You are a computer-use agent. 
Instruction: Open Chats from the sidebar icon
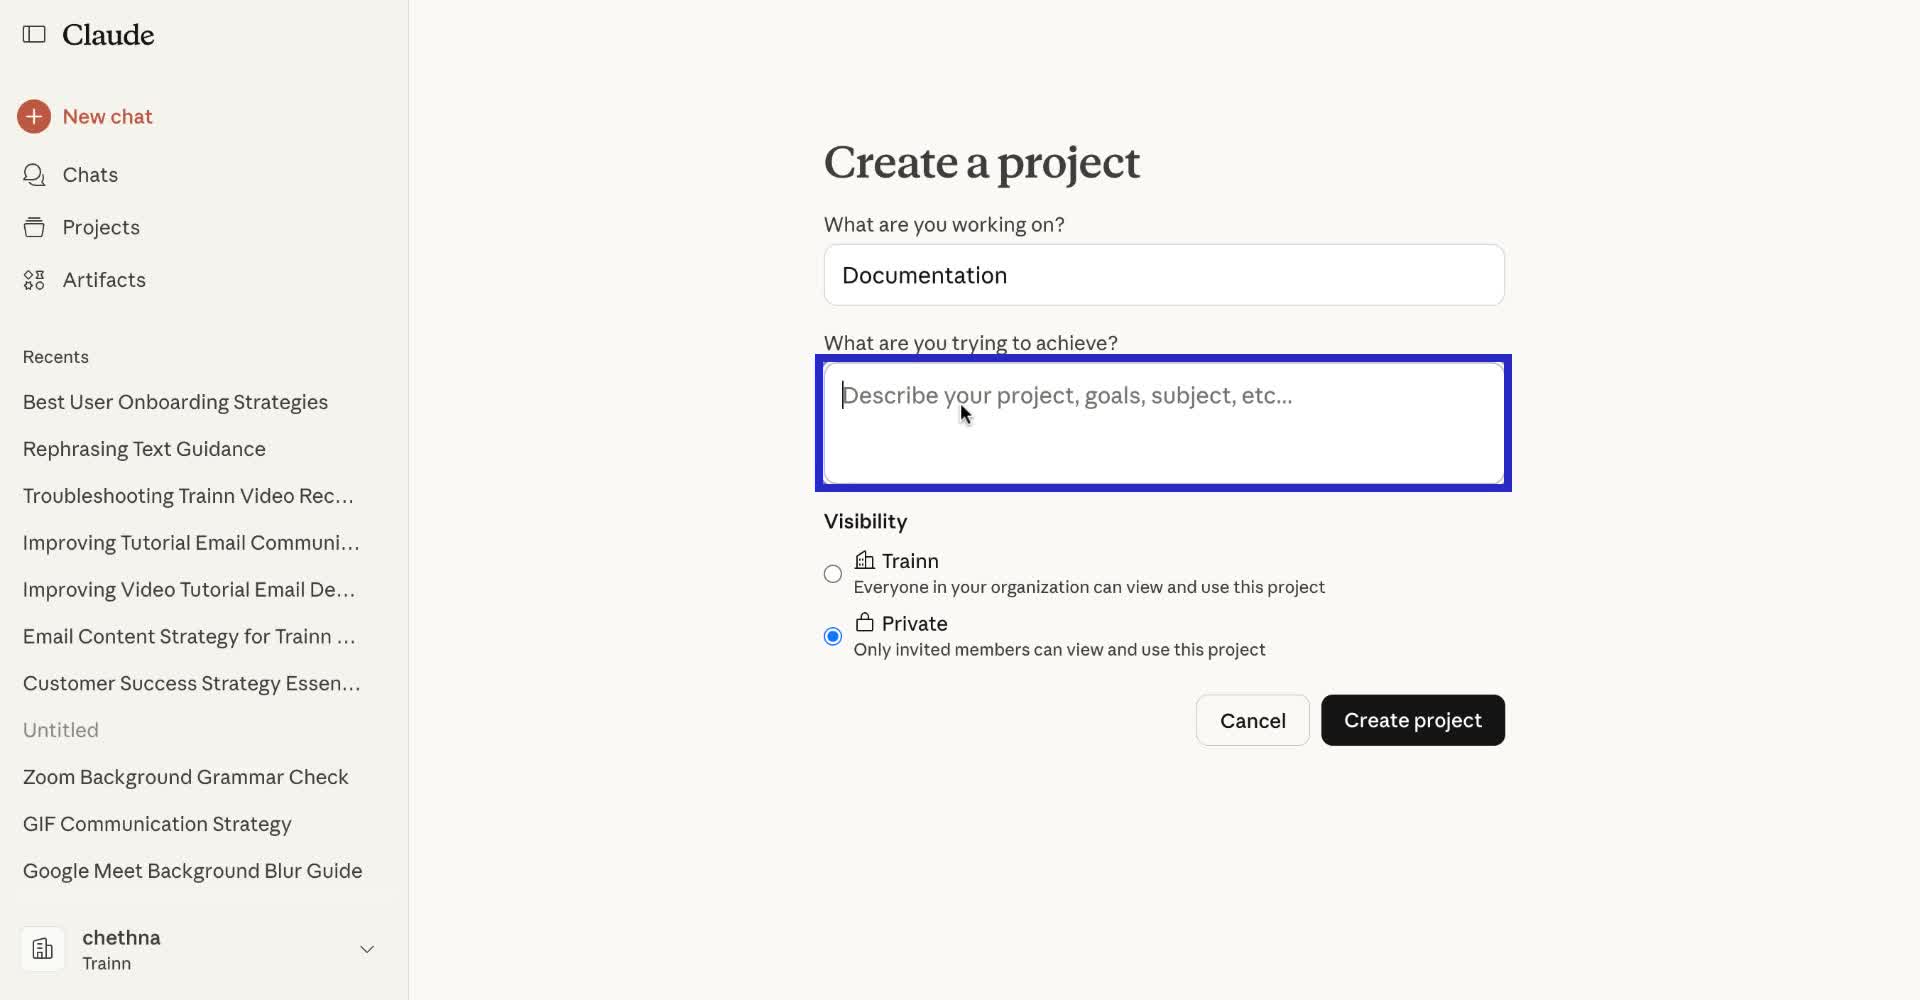(33, 174)
